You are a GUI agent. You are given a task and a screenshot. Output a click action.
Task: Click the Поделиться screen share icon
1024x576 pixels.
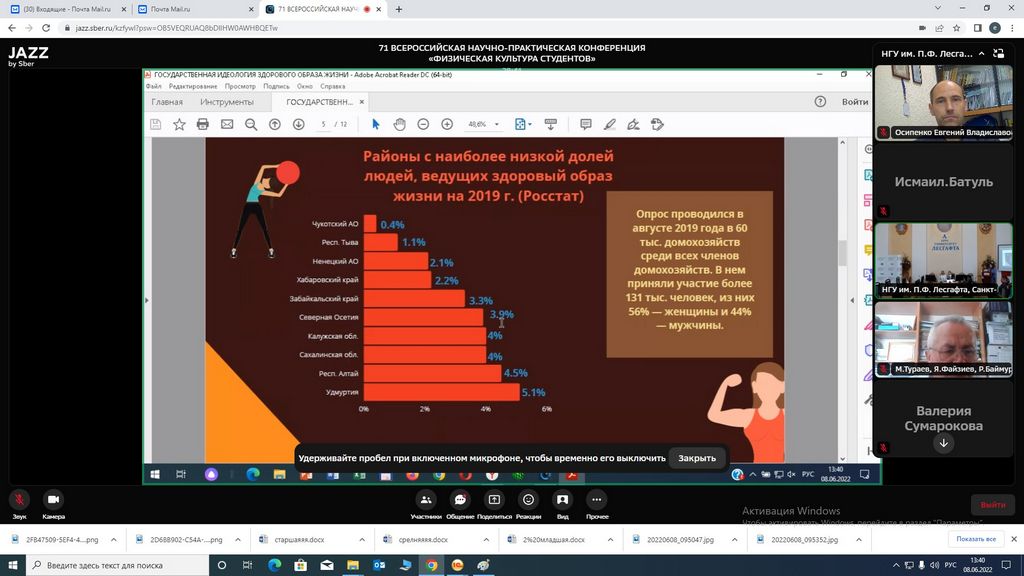pos(494,500)
